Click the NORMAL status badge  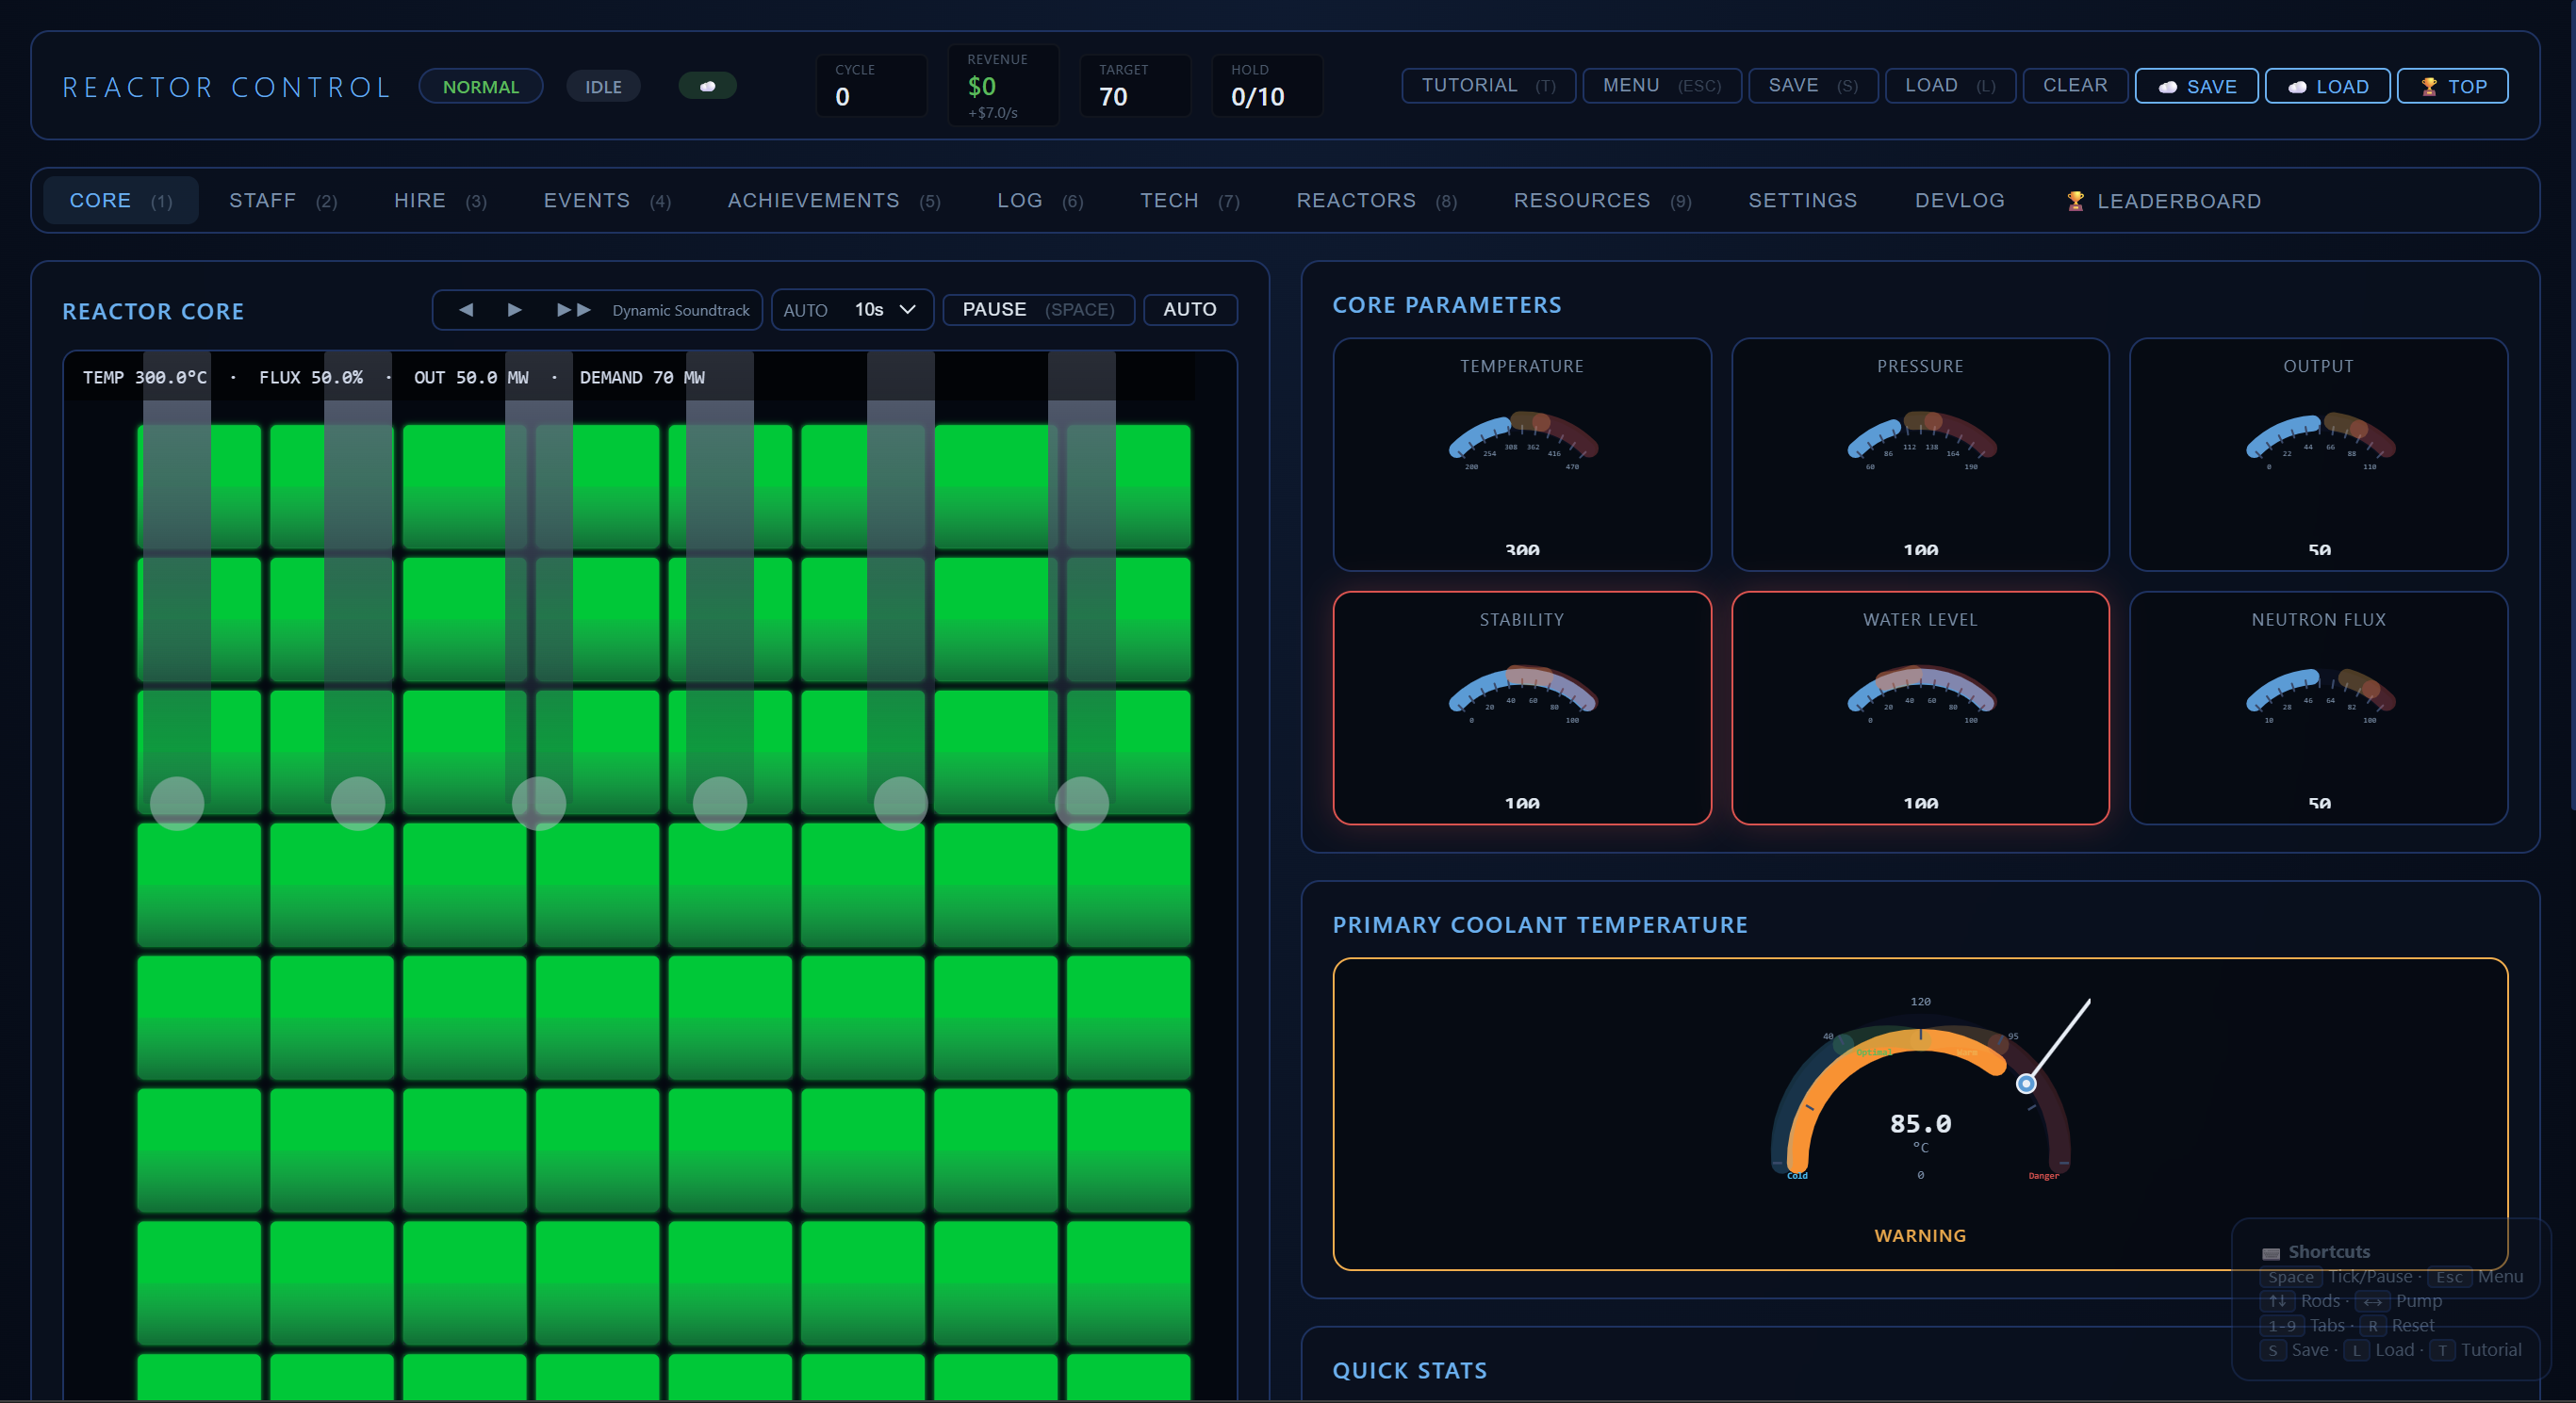(x=481, y=86)
